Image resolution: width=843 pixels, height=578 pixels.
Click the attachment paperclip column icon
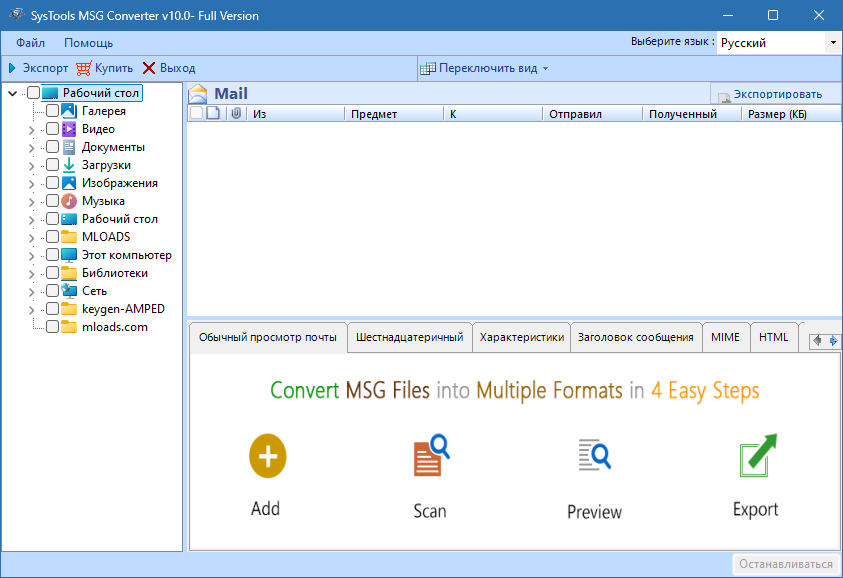pyautogui.click(x=236, y=114)
